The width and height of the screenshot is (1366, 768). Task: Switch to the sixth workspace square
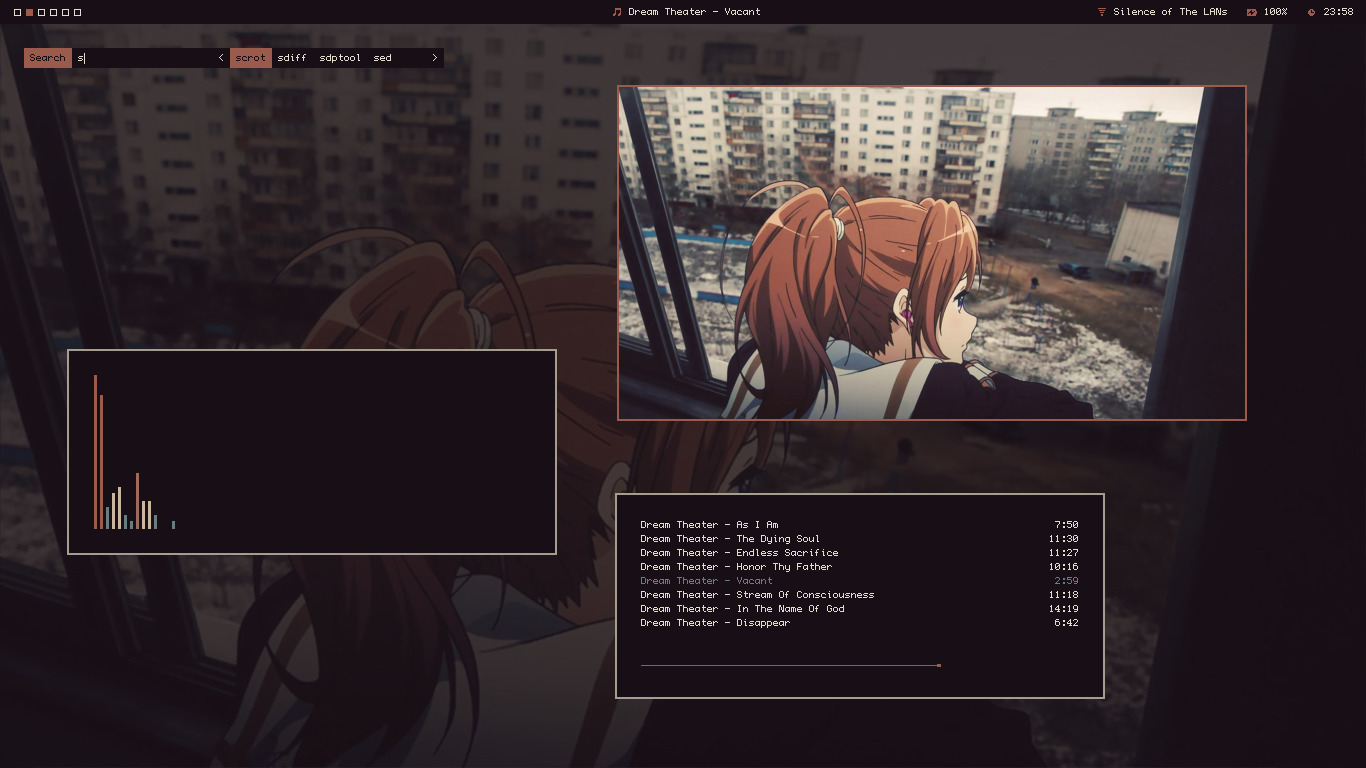tap(77, 12)
